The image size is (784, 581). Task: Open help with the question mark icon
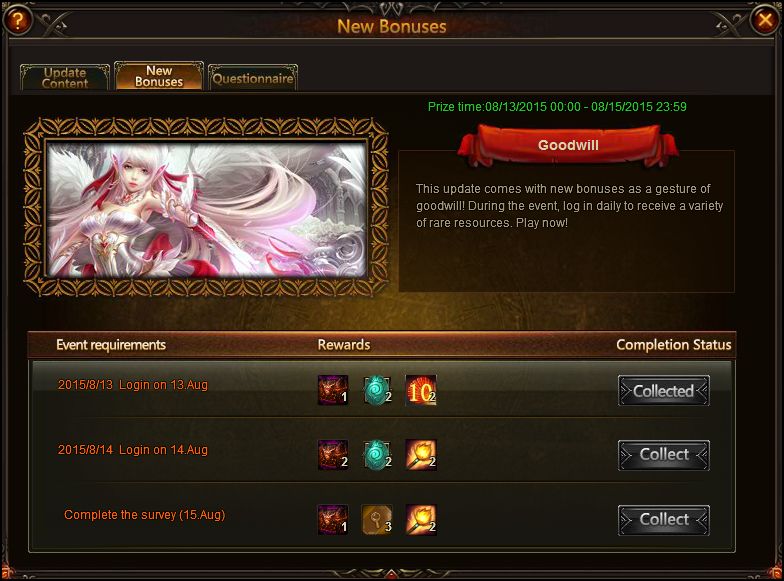(18, 20)
